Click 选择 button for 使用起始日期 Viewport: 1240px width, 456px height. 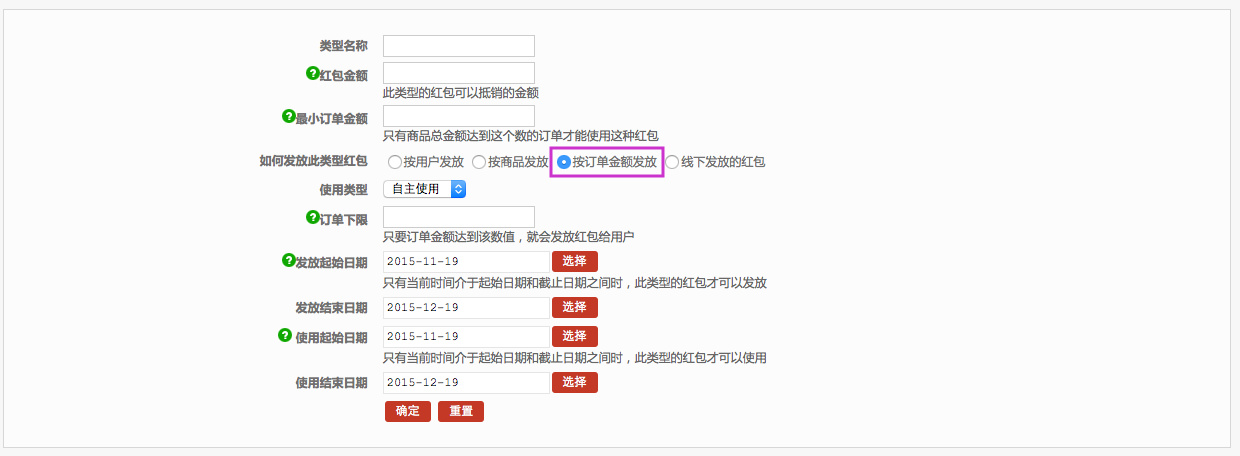pyautogui.click(x=575, y=336)
